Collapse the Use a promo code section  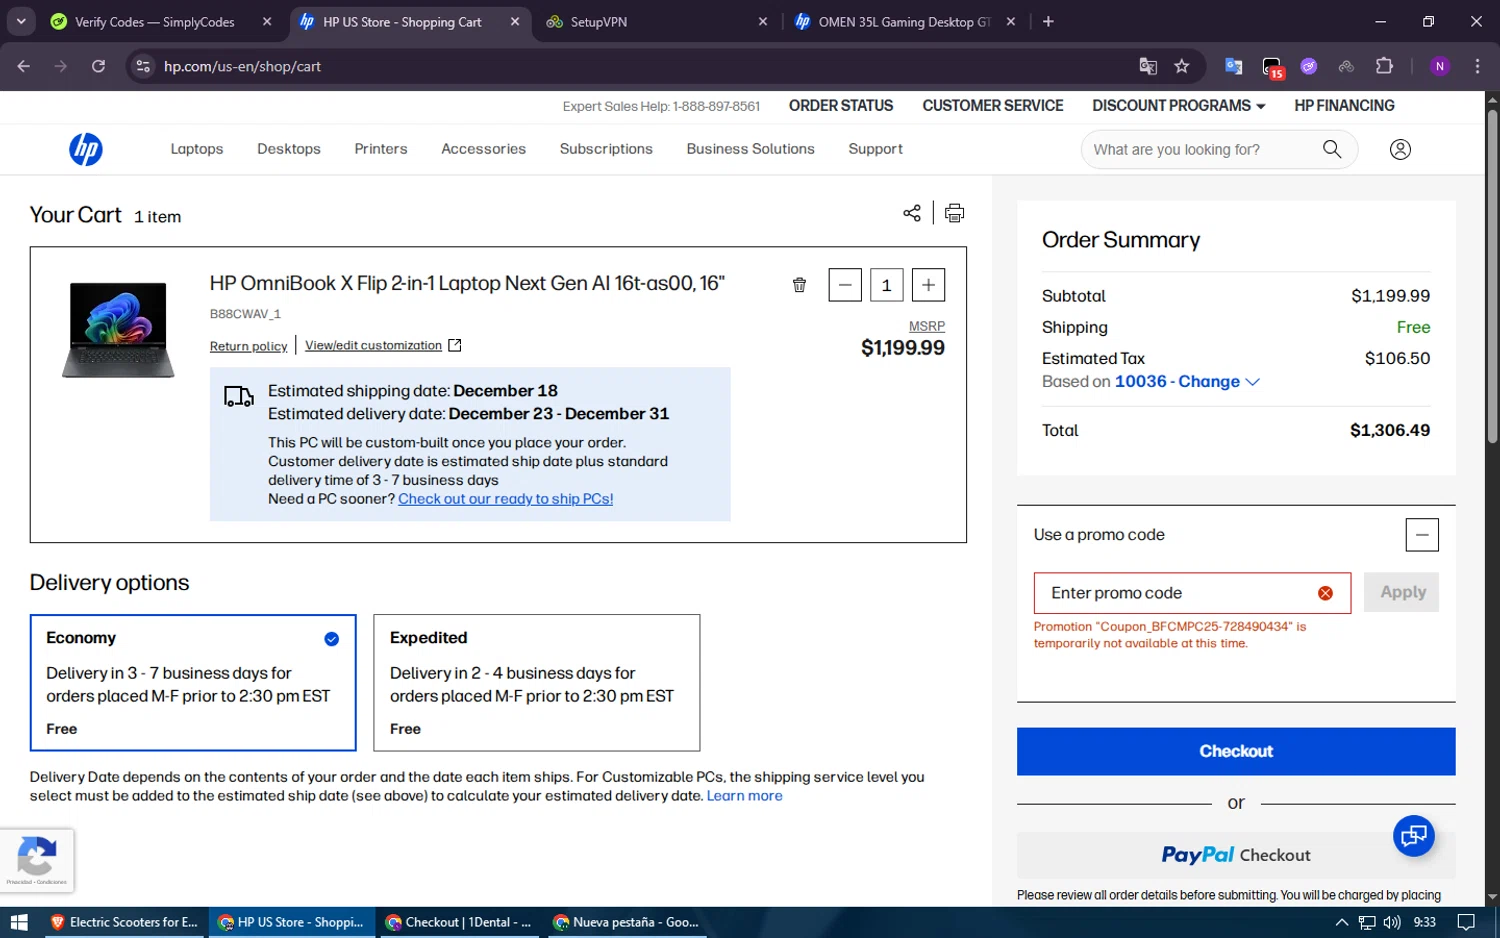(x=1422, y=535)
